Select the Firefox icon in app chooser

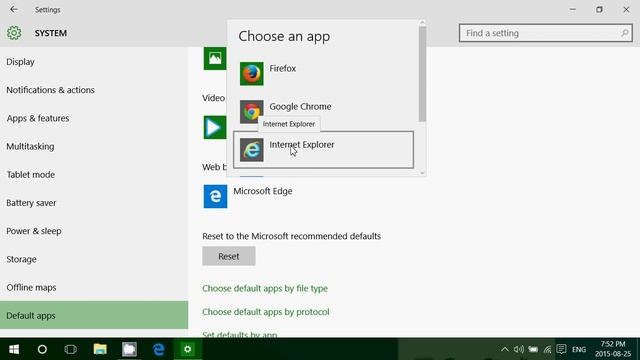(x=251, y=74)
